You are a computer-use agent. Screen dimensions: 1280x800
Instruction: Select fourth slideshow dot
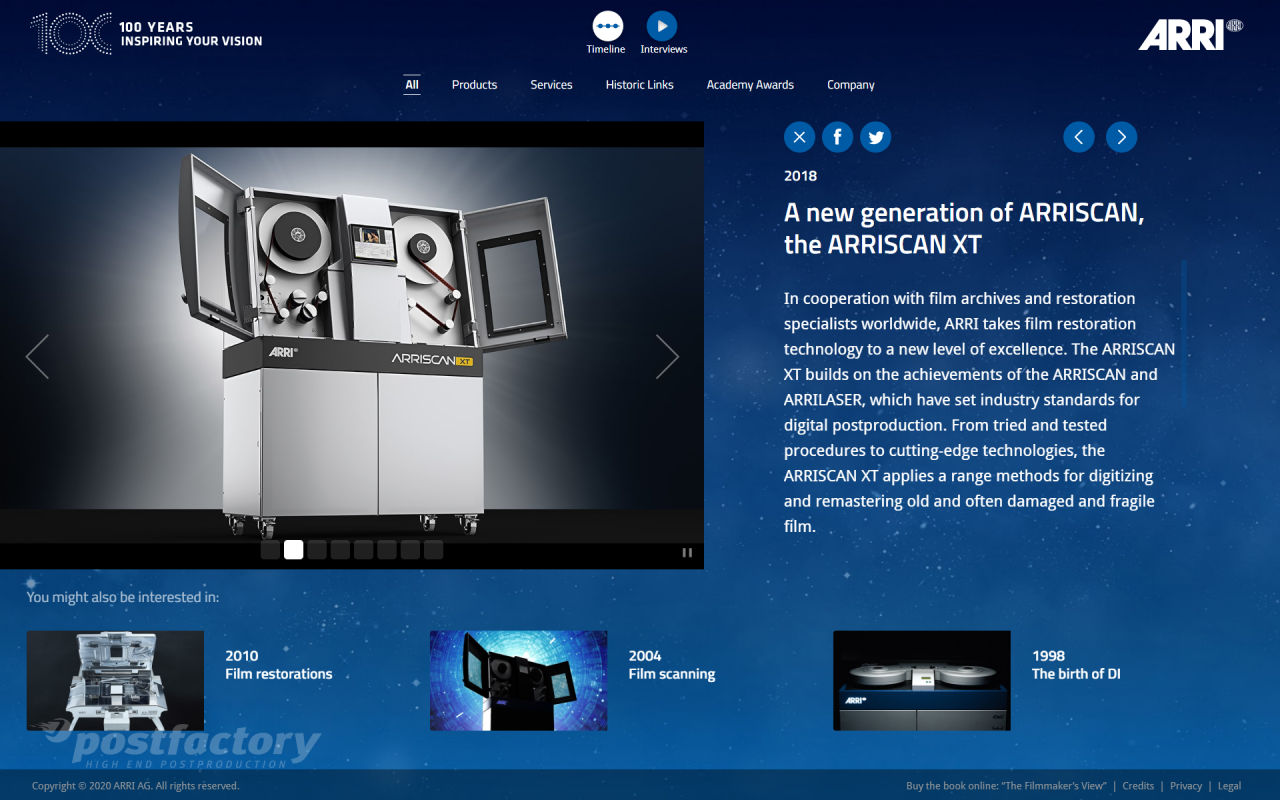coord(340,550)
